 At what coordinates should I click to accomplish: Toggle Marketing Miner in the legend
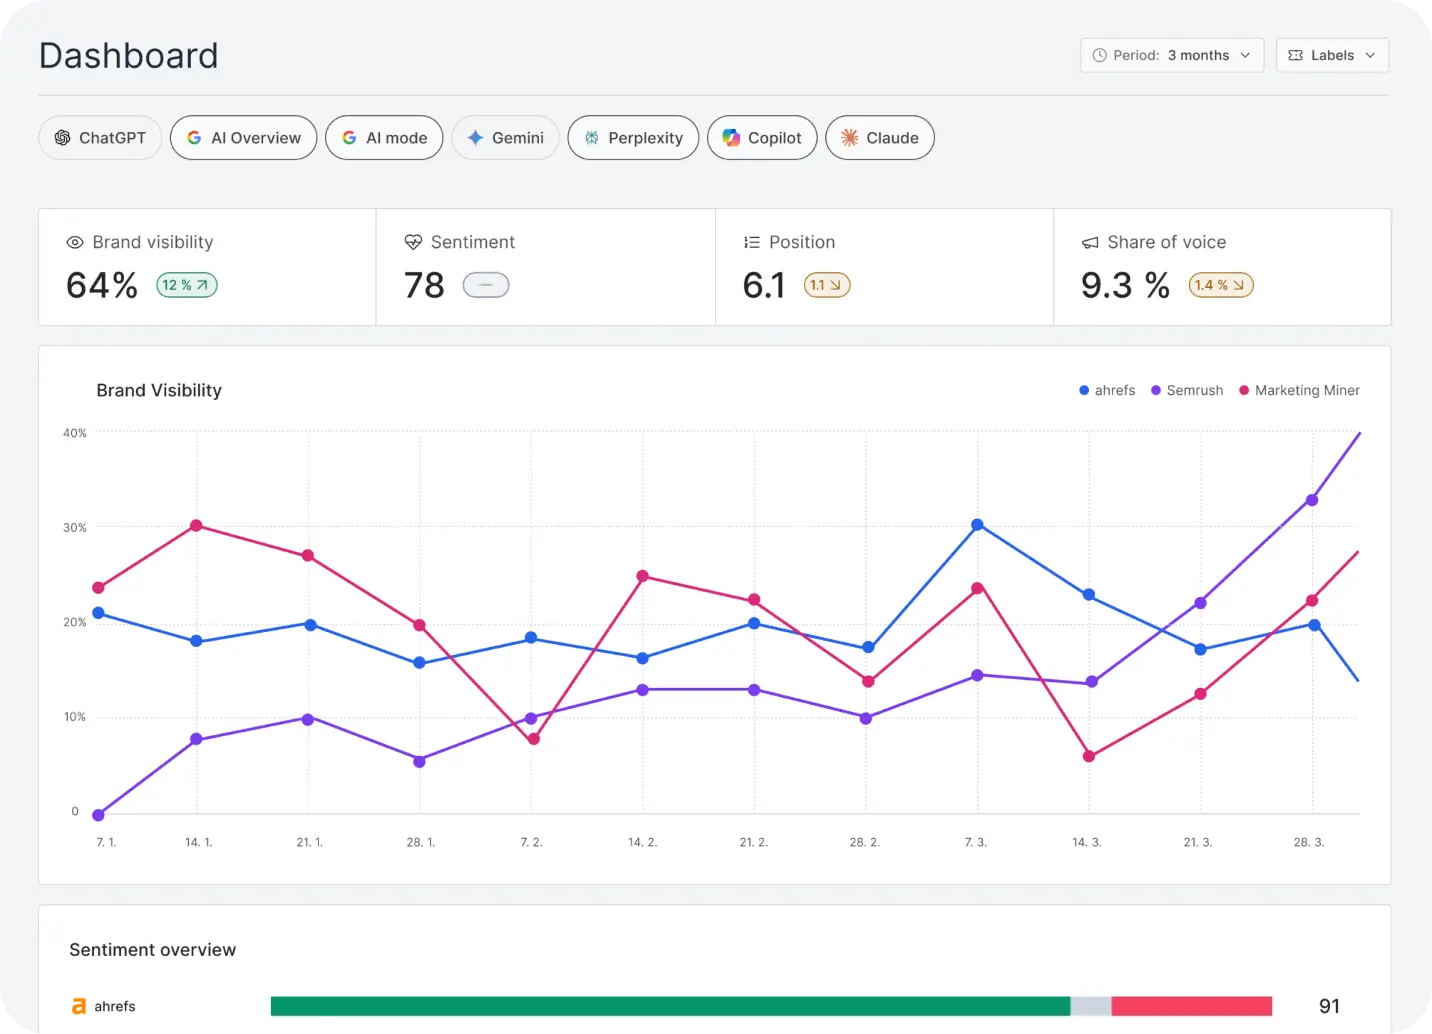pos(1299,390)
